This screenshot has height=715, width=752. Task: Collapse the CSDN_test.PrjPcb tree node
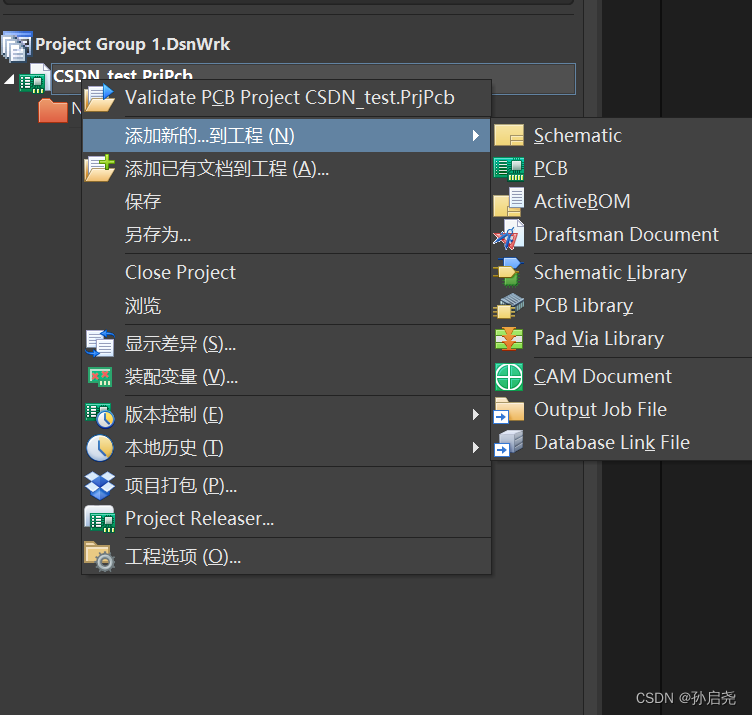9,79
